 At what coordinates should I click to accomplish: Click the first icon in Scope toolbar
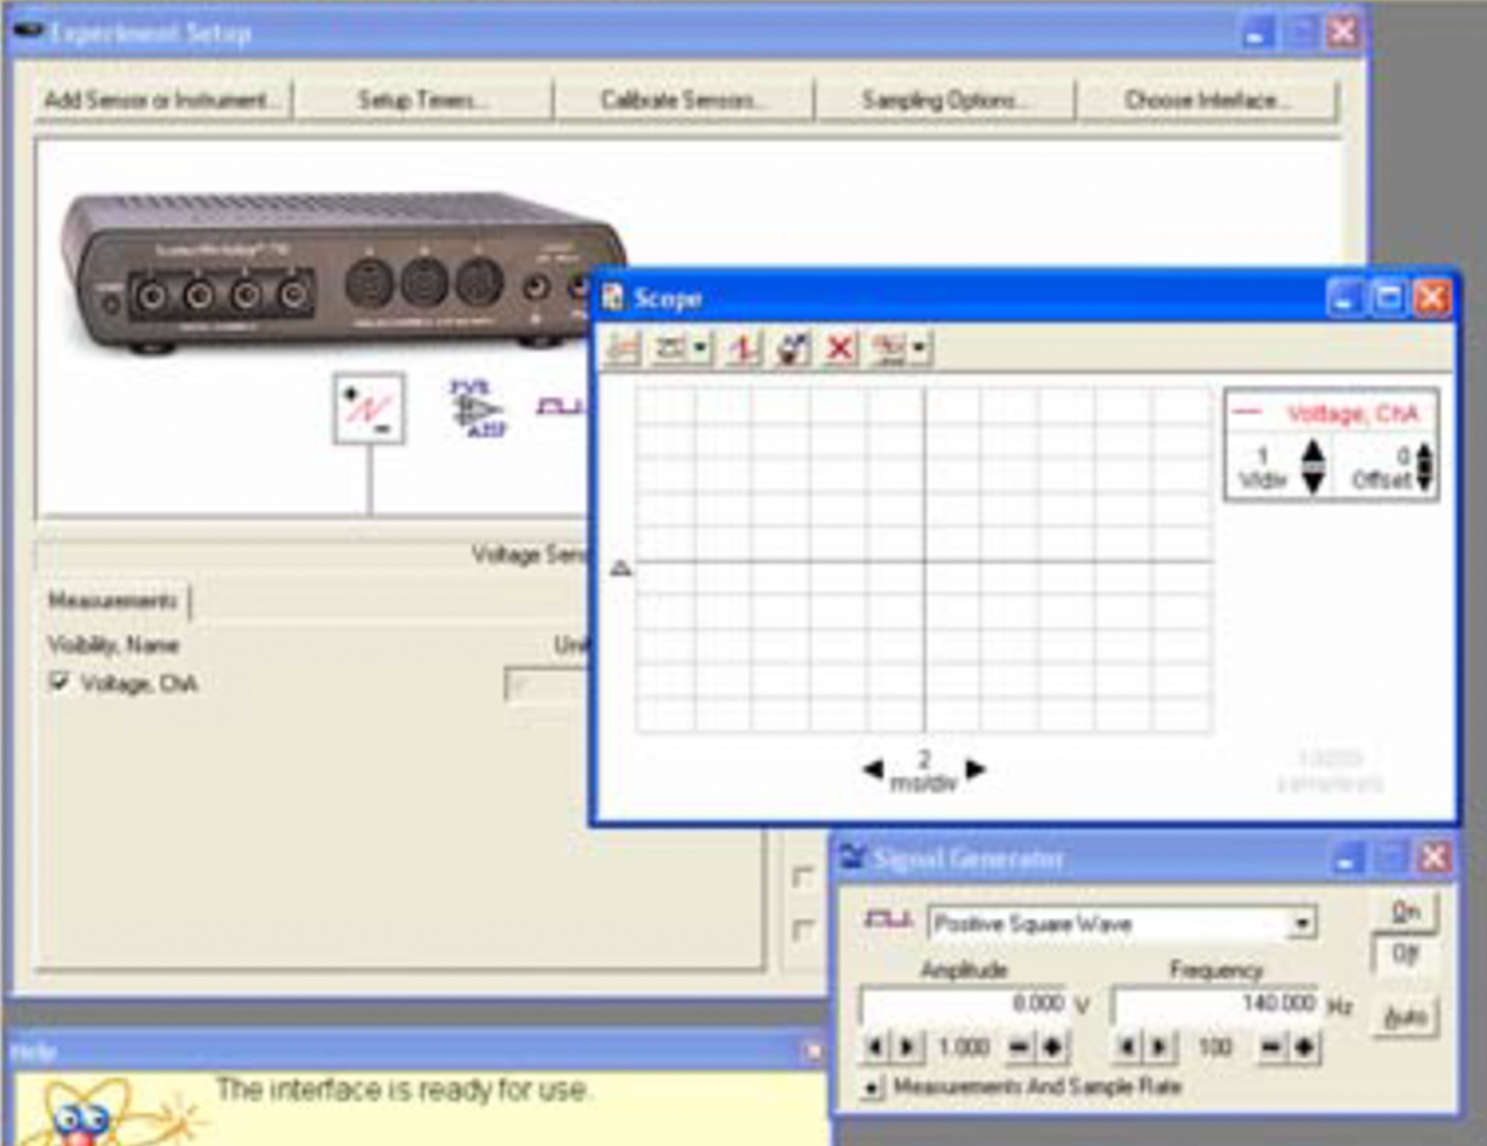623,349
